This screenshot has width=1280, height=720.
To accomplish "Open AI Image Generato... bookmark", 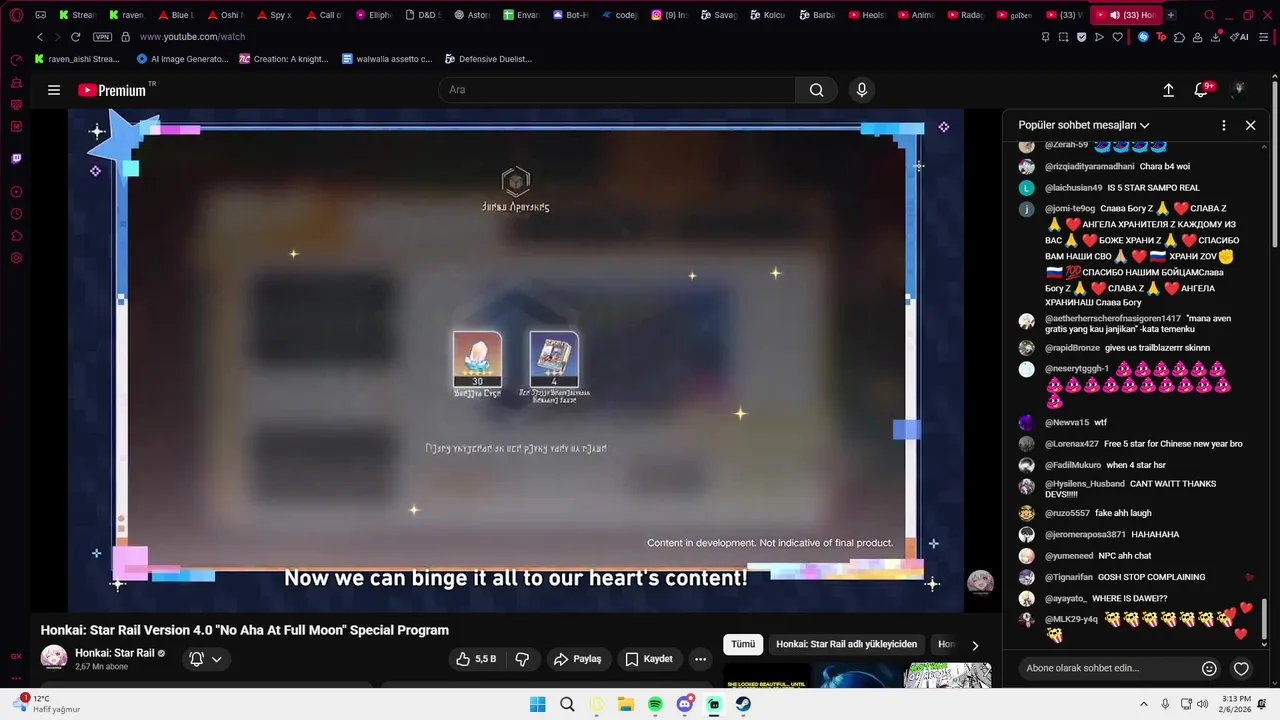I will 182,59.
